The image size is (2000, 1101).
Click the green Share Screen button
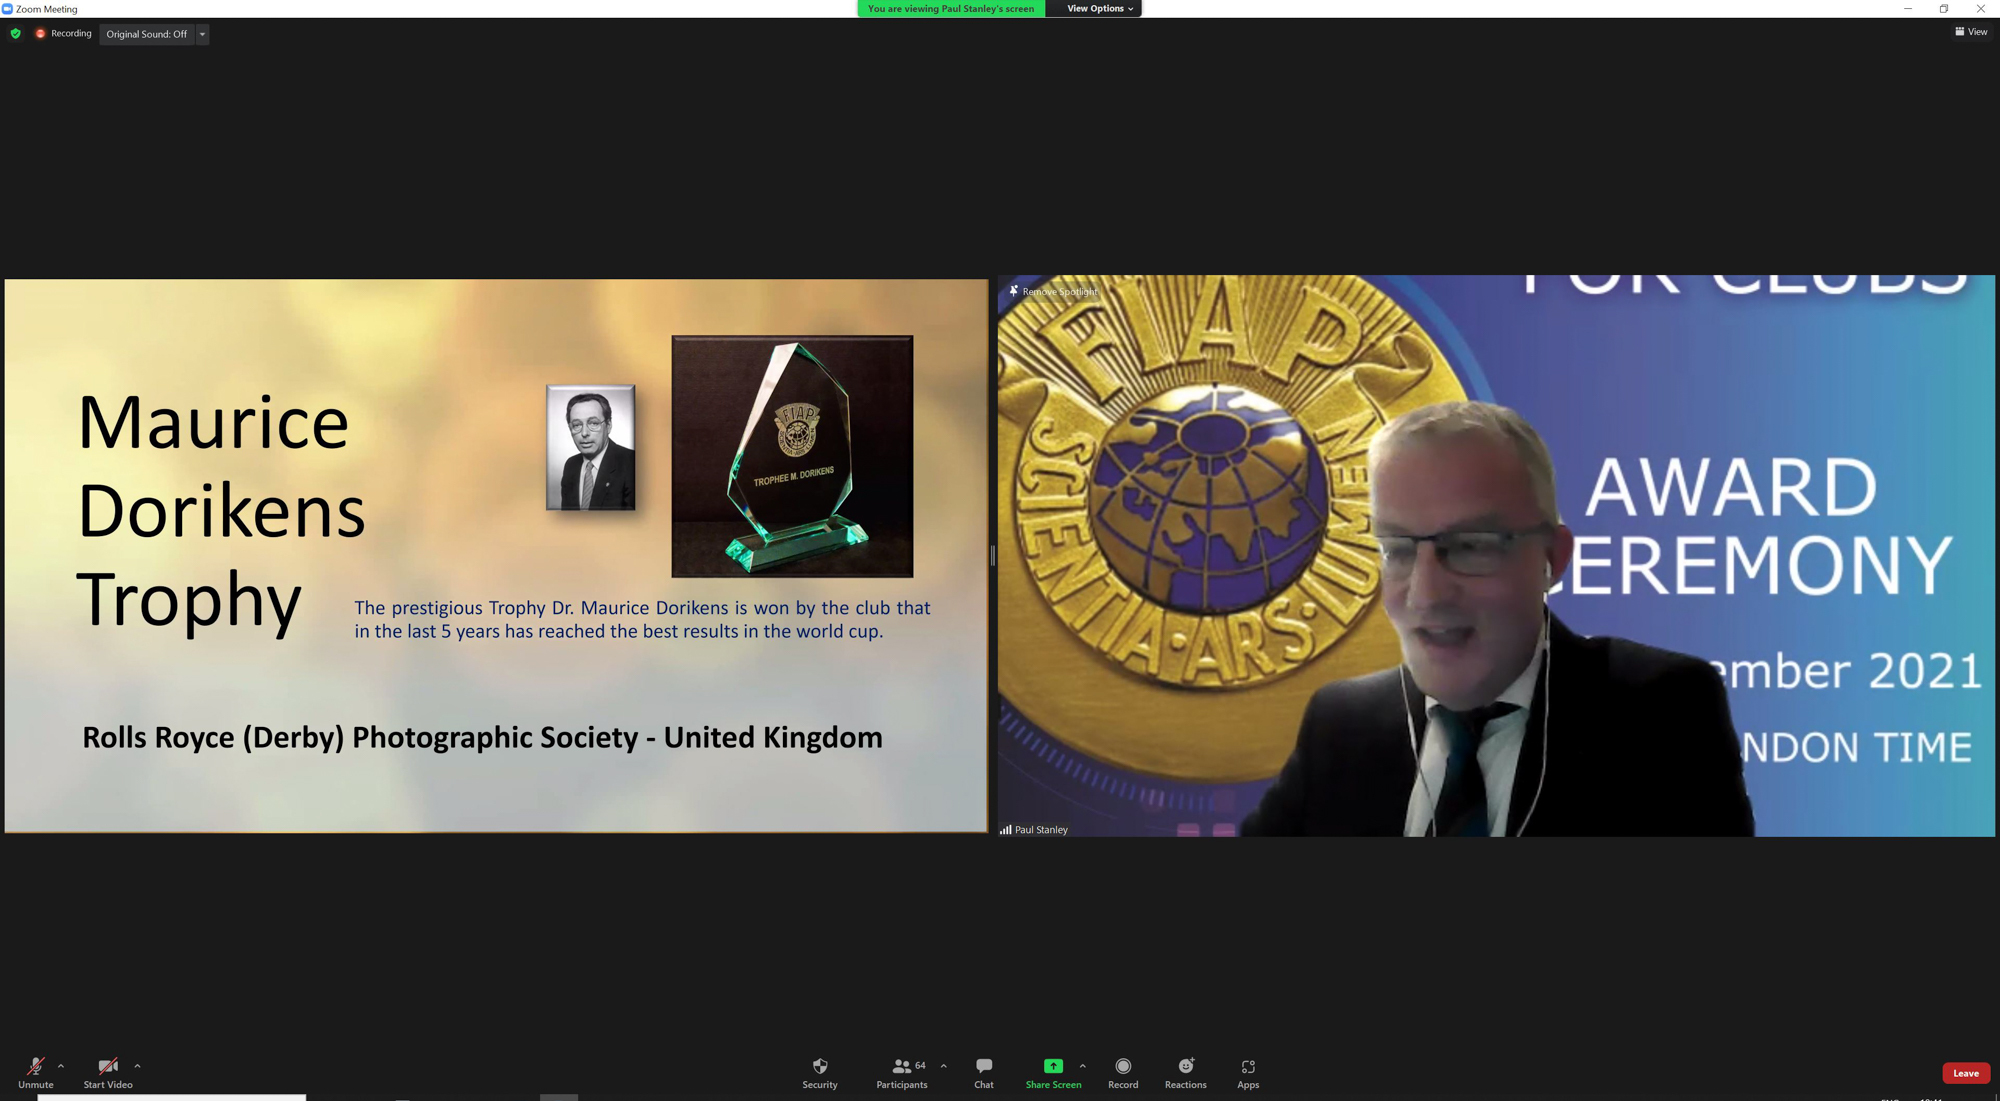click(x=1053, y=1073)
